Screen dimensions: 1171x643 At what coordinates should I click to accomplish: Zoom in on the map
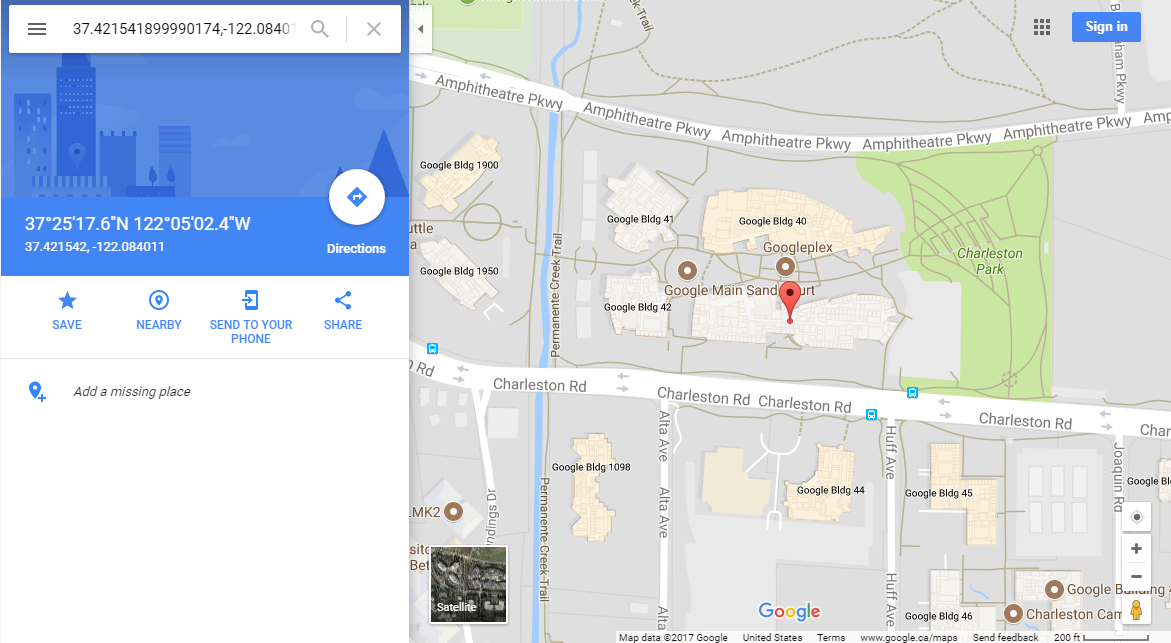(1137, 549)
